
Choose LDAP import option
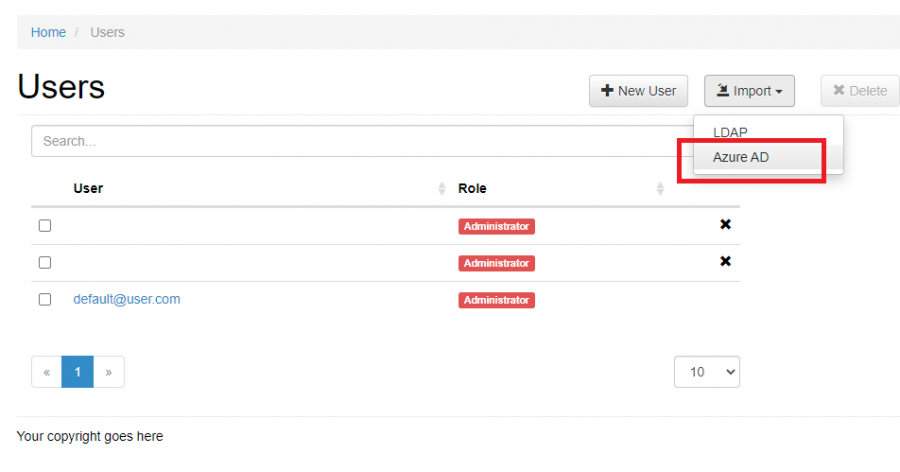(730, 132)
